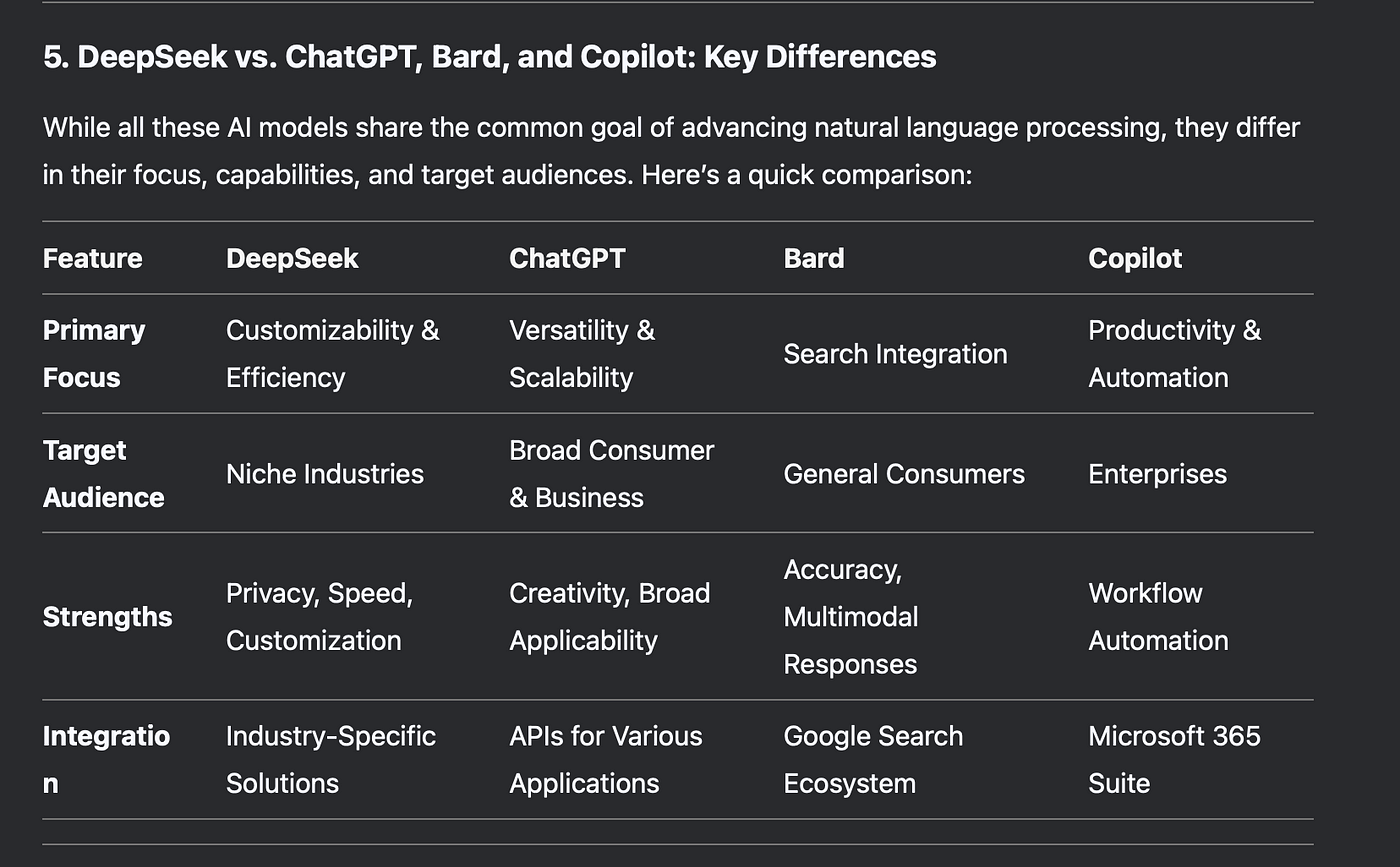This screenshot has height=867, width=1400.
Task: Click the Niche Industries cell
Action: click(x=325, y=473)
